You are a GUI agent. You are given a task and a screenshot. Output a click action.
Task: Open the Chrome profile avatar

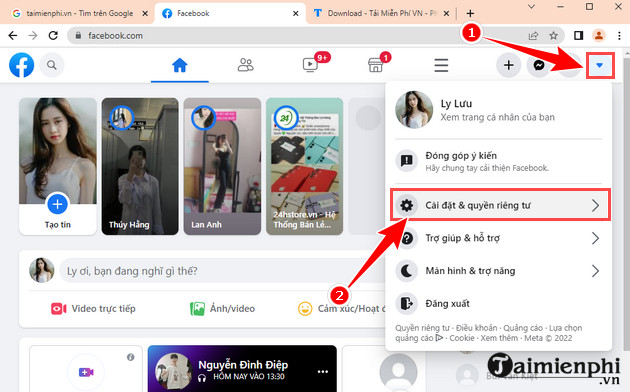(599, 36)
